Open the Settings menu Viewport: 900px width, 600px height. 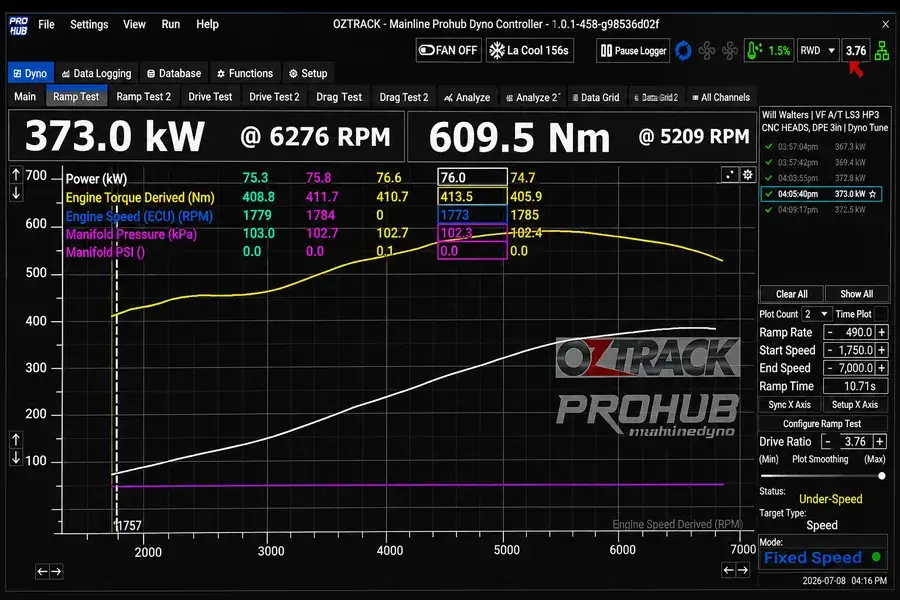tap(89, 24)
